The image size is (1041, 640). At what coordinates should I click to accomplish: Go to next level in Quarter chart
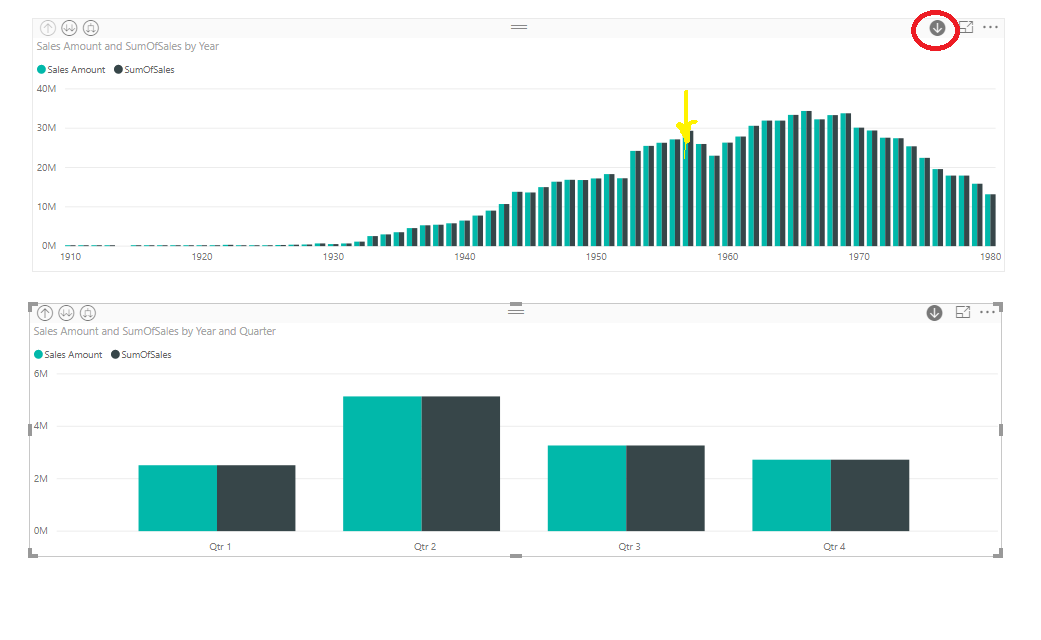(66, 313)
